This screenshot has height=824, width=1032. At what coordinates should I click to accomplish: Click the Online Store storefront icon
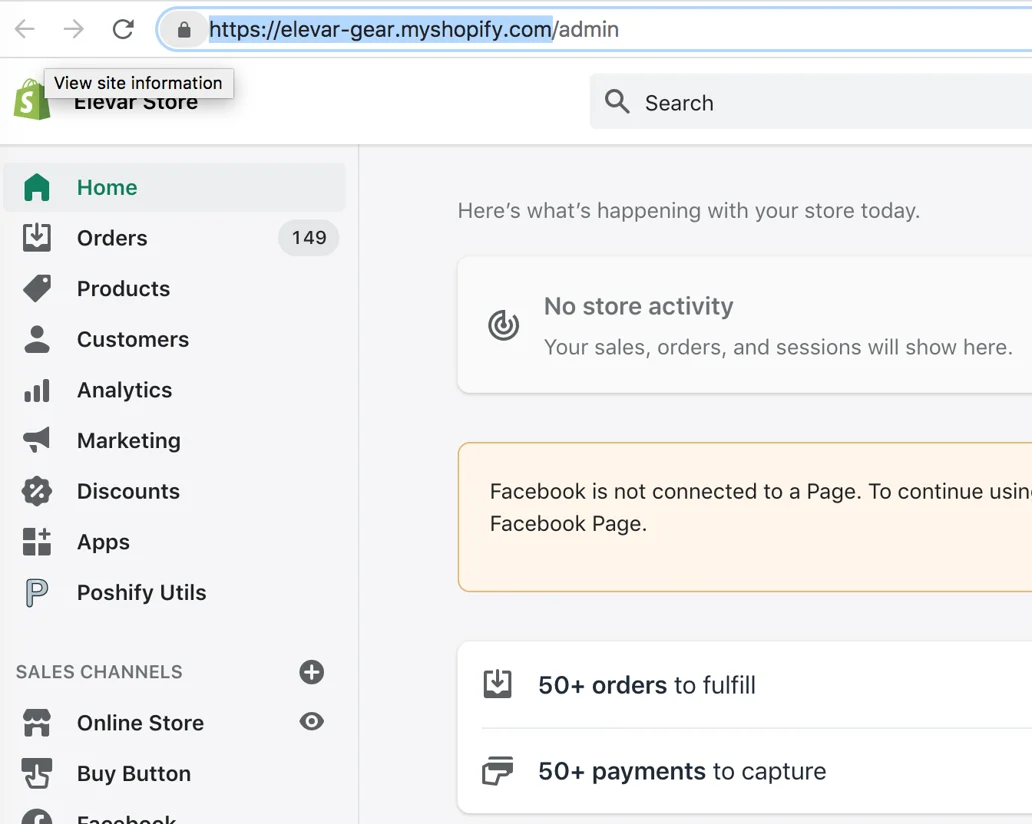(x=37, y=723)
